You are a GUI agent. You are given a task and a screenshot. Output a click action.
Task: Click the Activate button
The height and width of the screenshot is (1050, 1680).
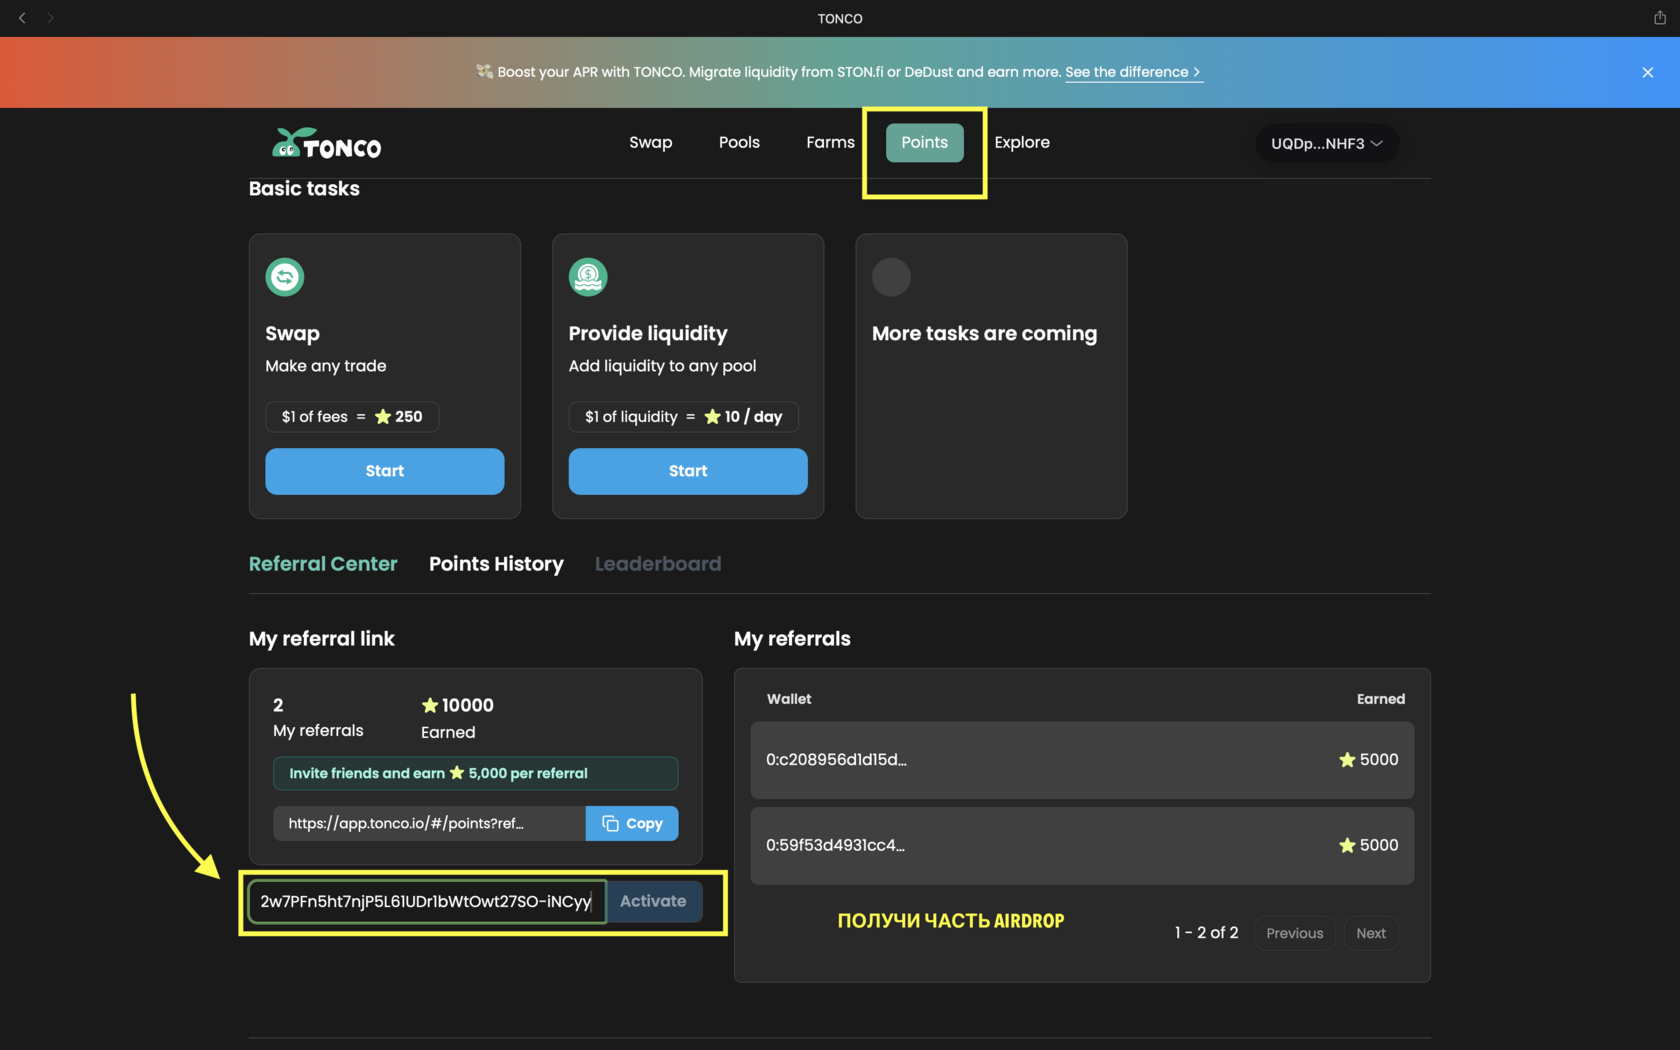point(653,901)
